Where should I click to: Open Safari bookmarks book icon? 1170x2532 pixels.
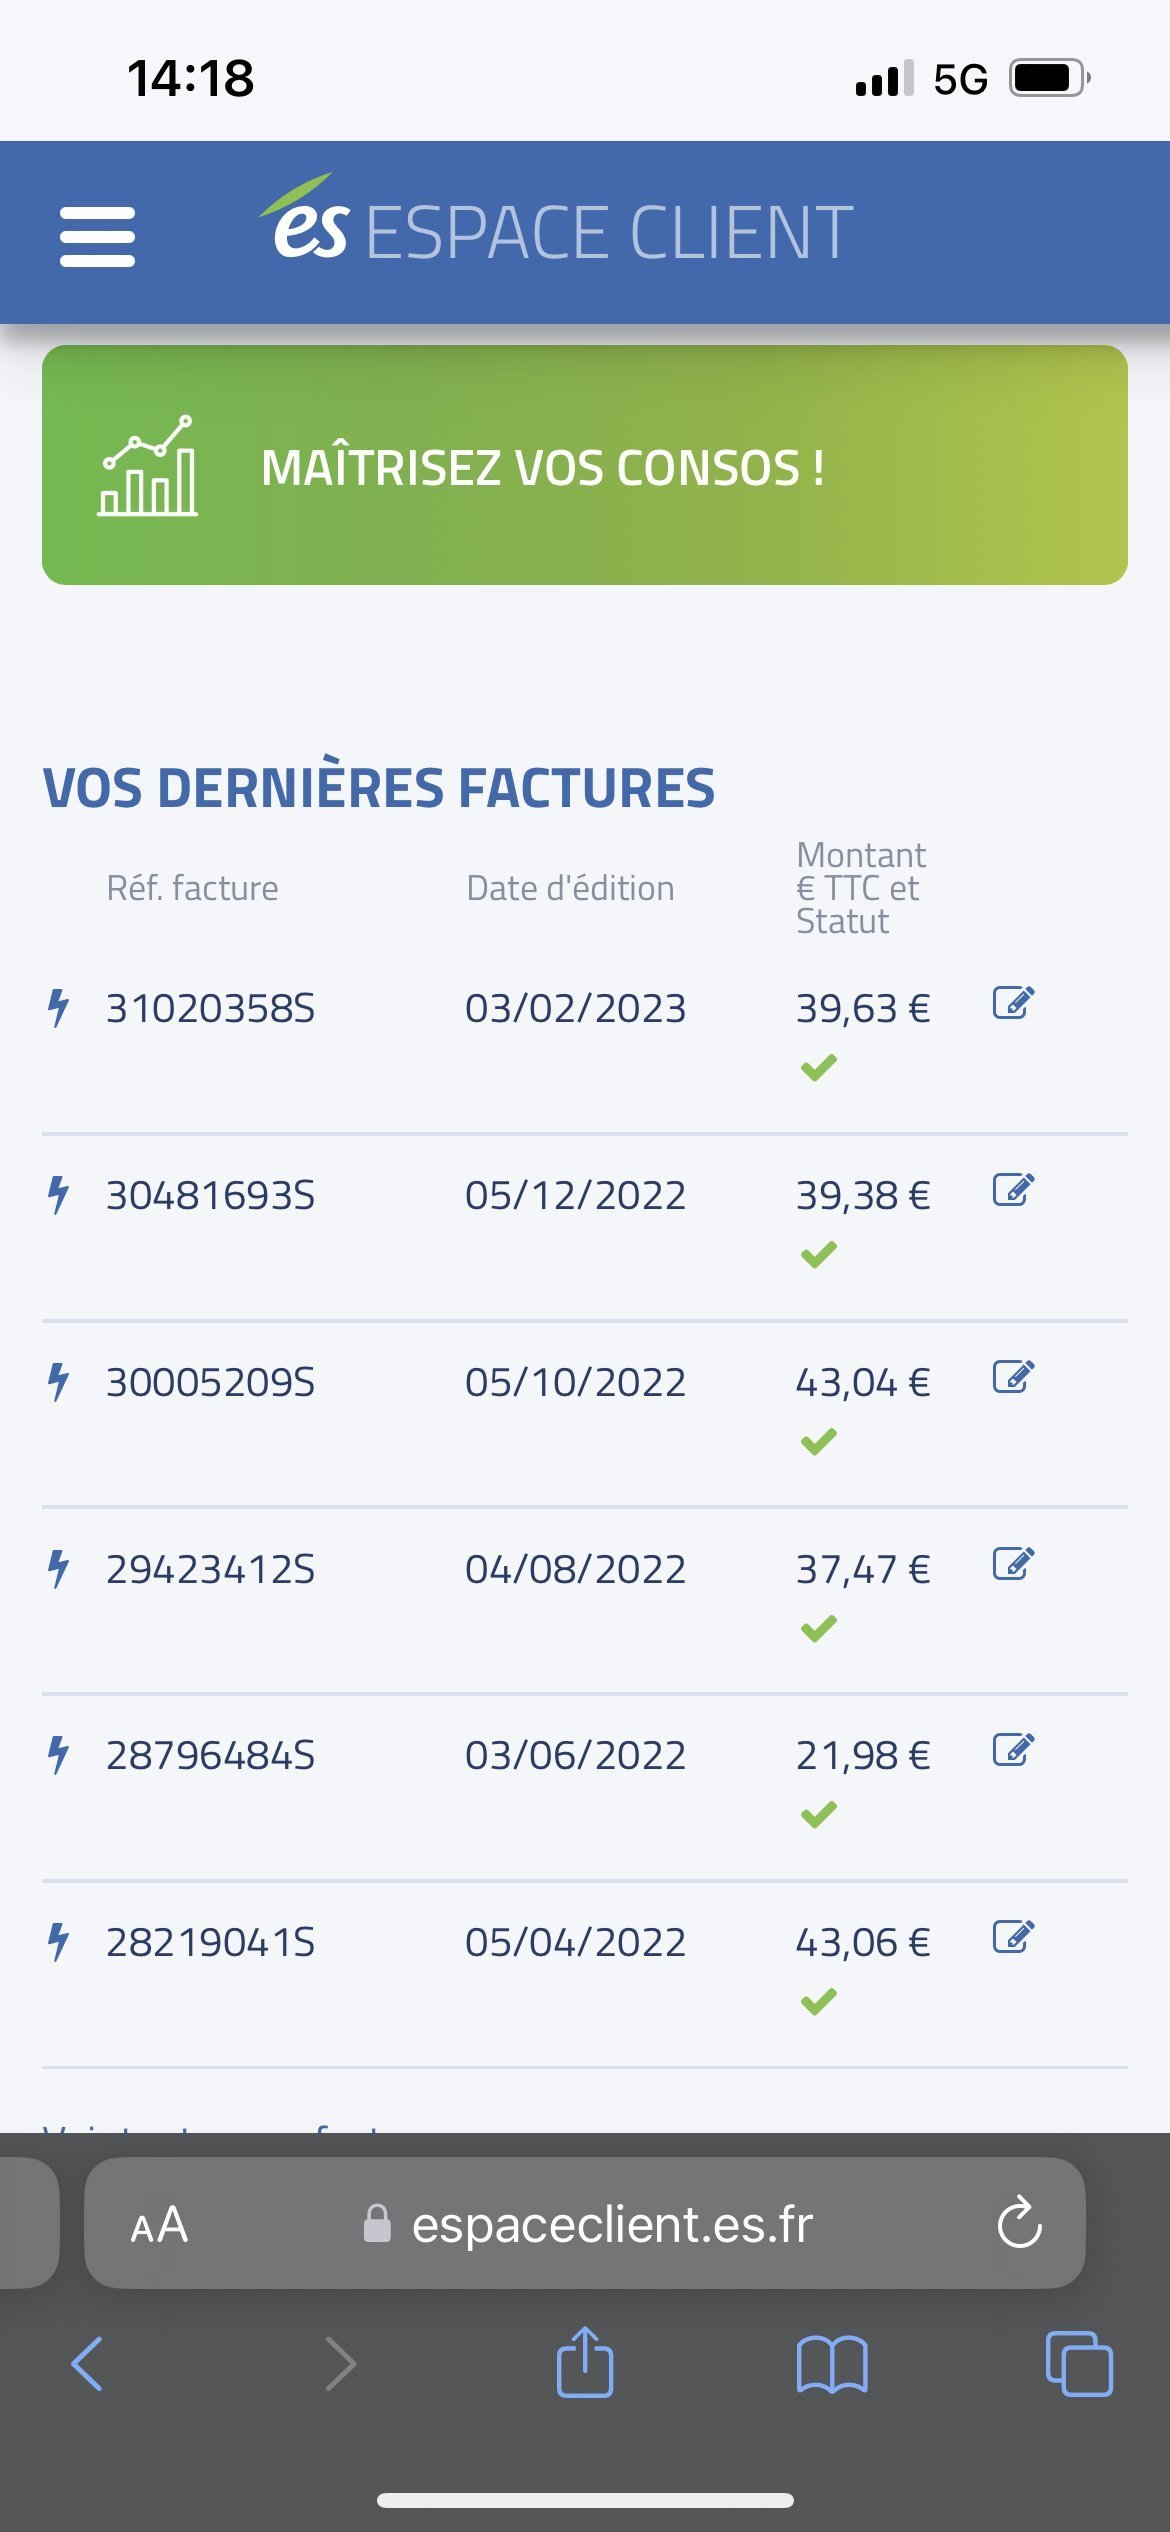tap(832, 2365)
